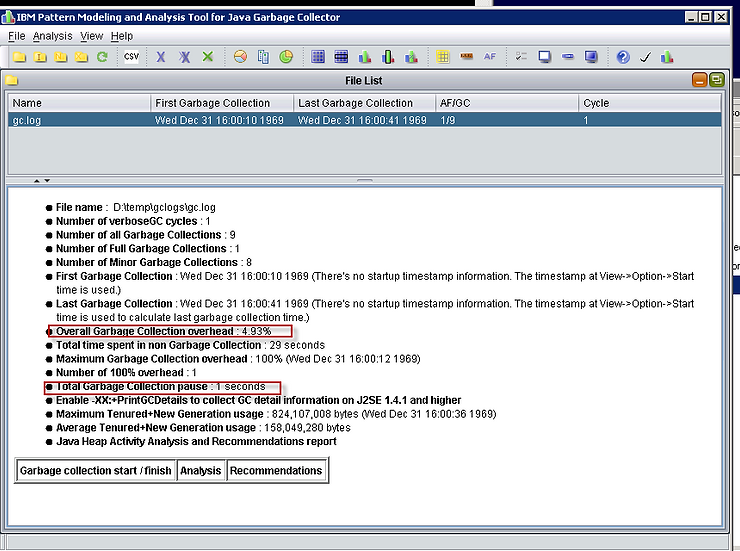Open the Analysis menu
The width and height of the screenshot is (740, 551).
click(52, 36)
